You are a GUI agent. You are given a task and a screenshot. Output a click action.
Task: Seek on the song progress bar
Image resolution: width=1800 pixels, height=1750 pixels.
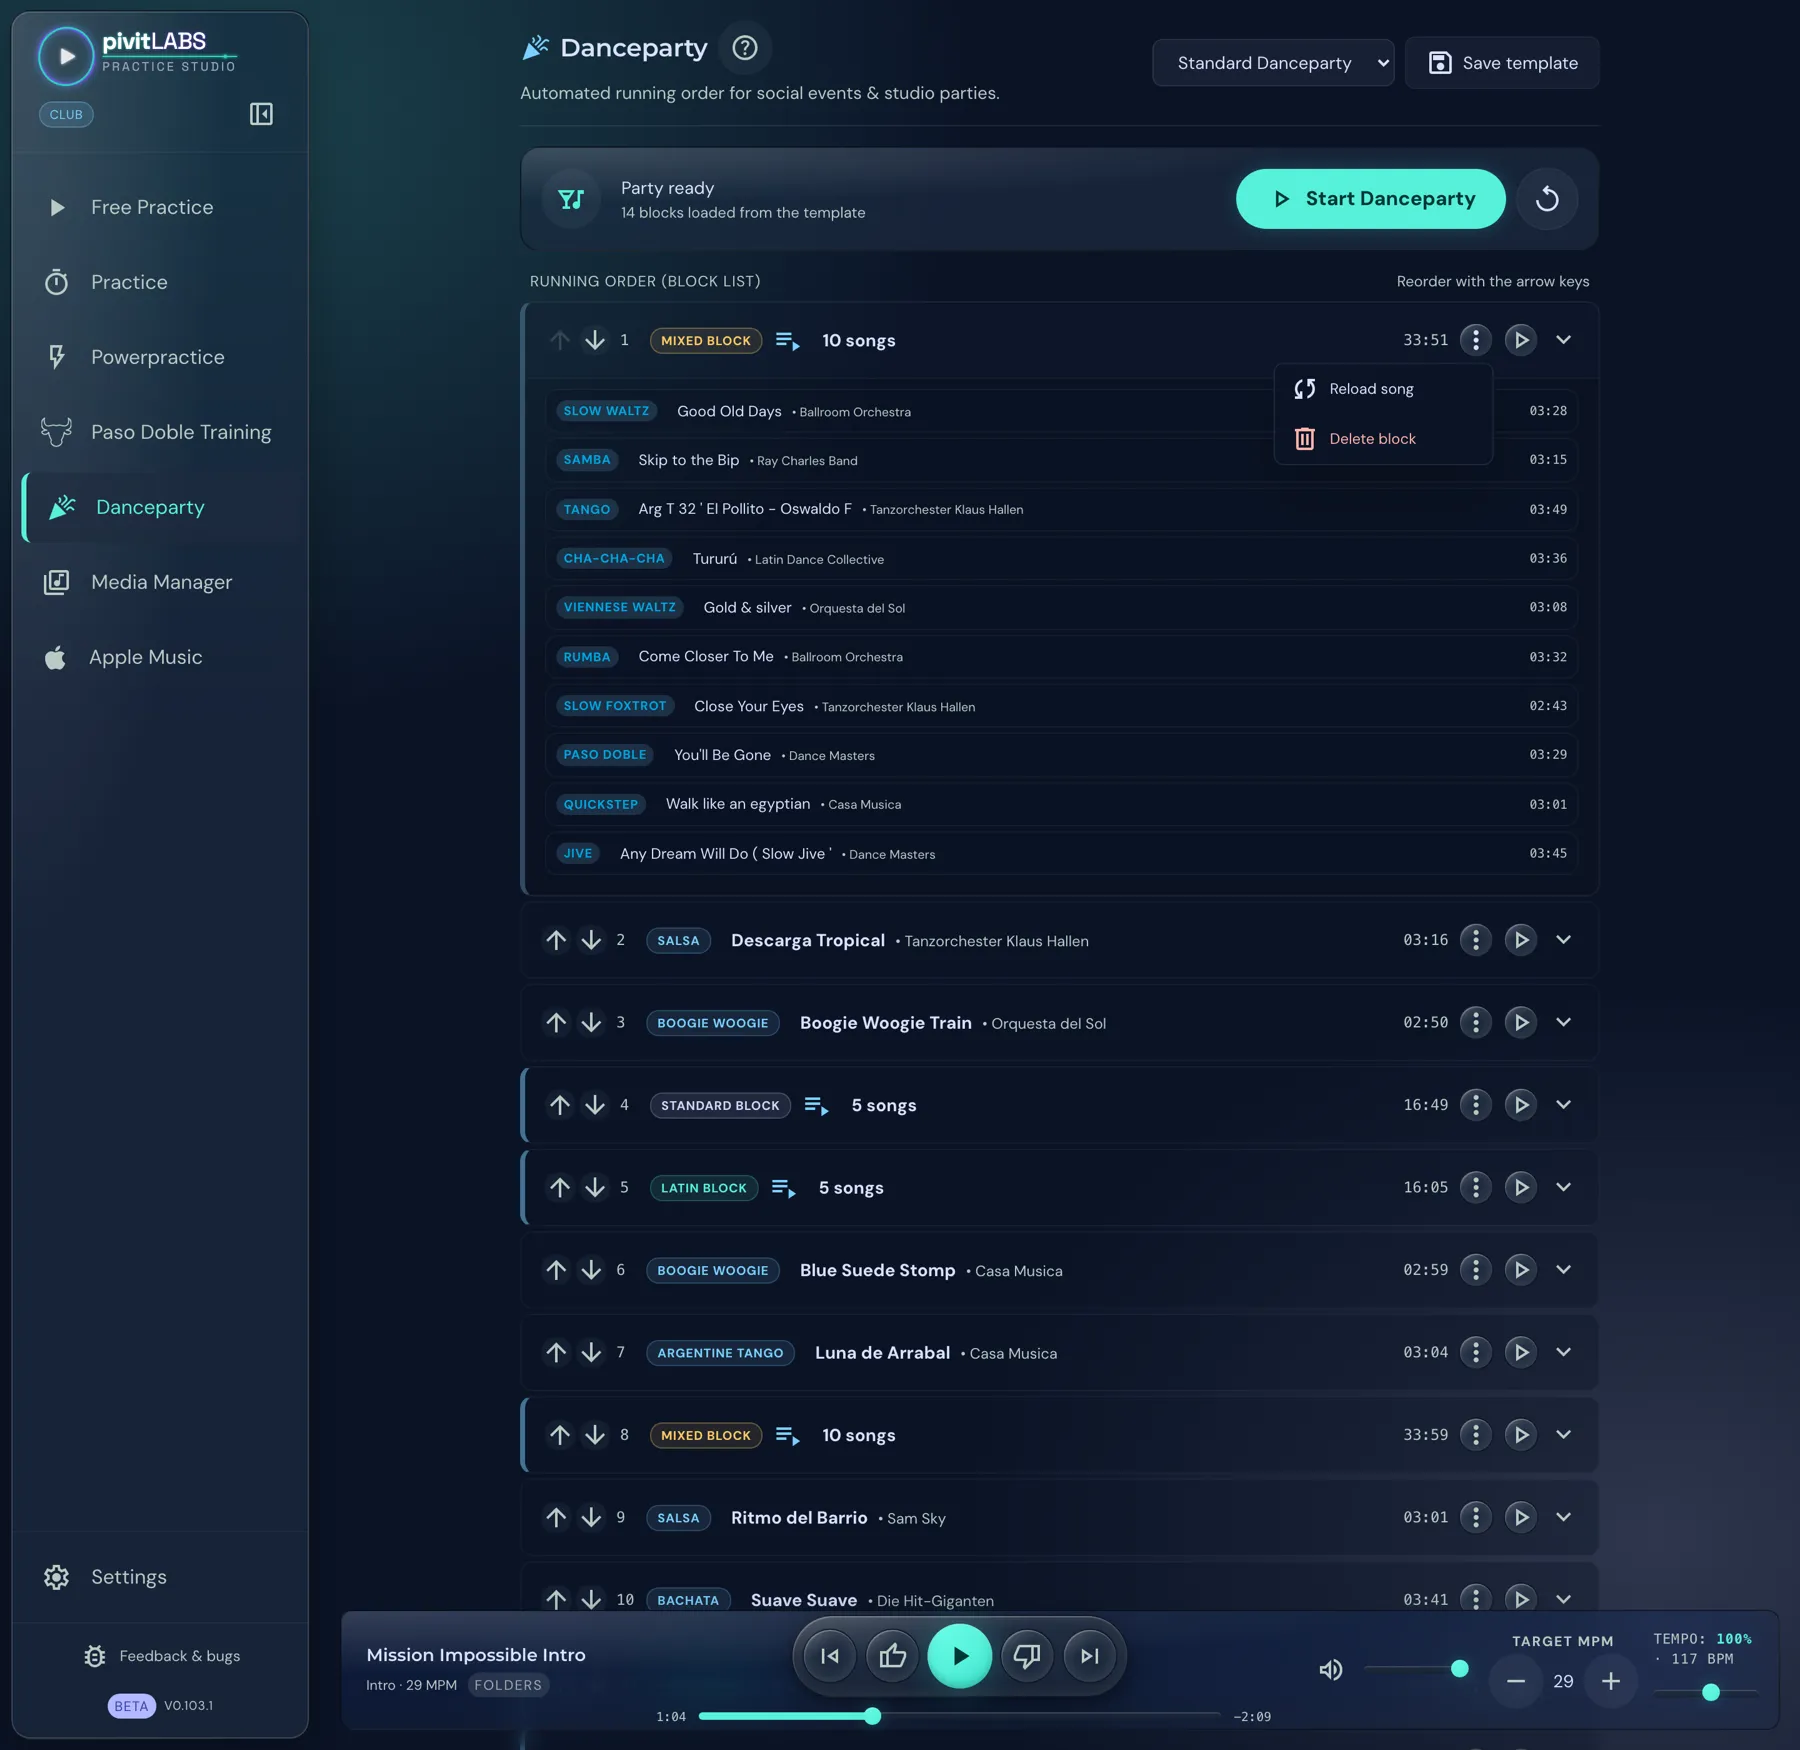pos(959,1716)
